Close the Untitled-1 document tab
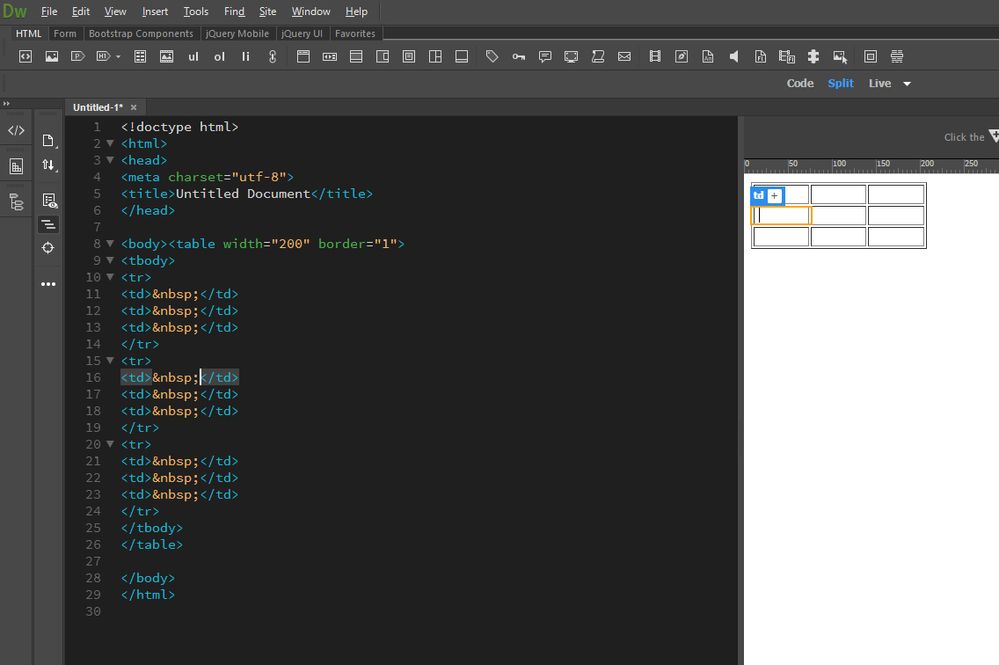The height and width of the screenshot is (665, 999). (x=134, y=107)
